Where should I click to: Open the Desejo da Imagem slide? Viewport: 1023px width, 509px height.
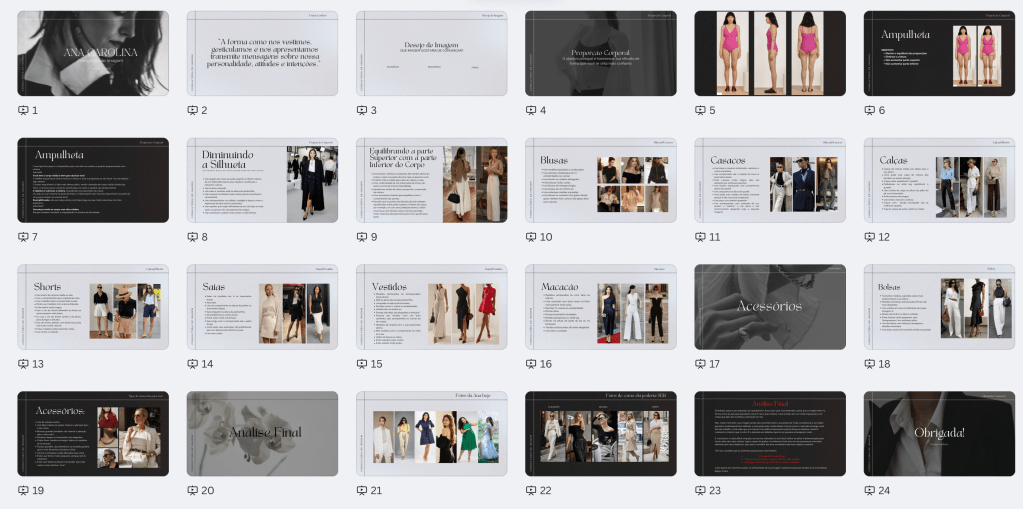click(431, 53)
